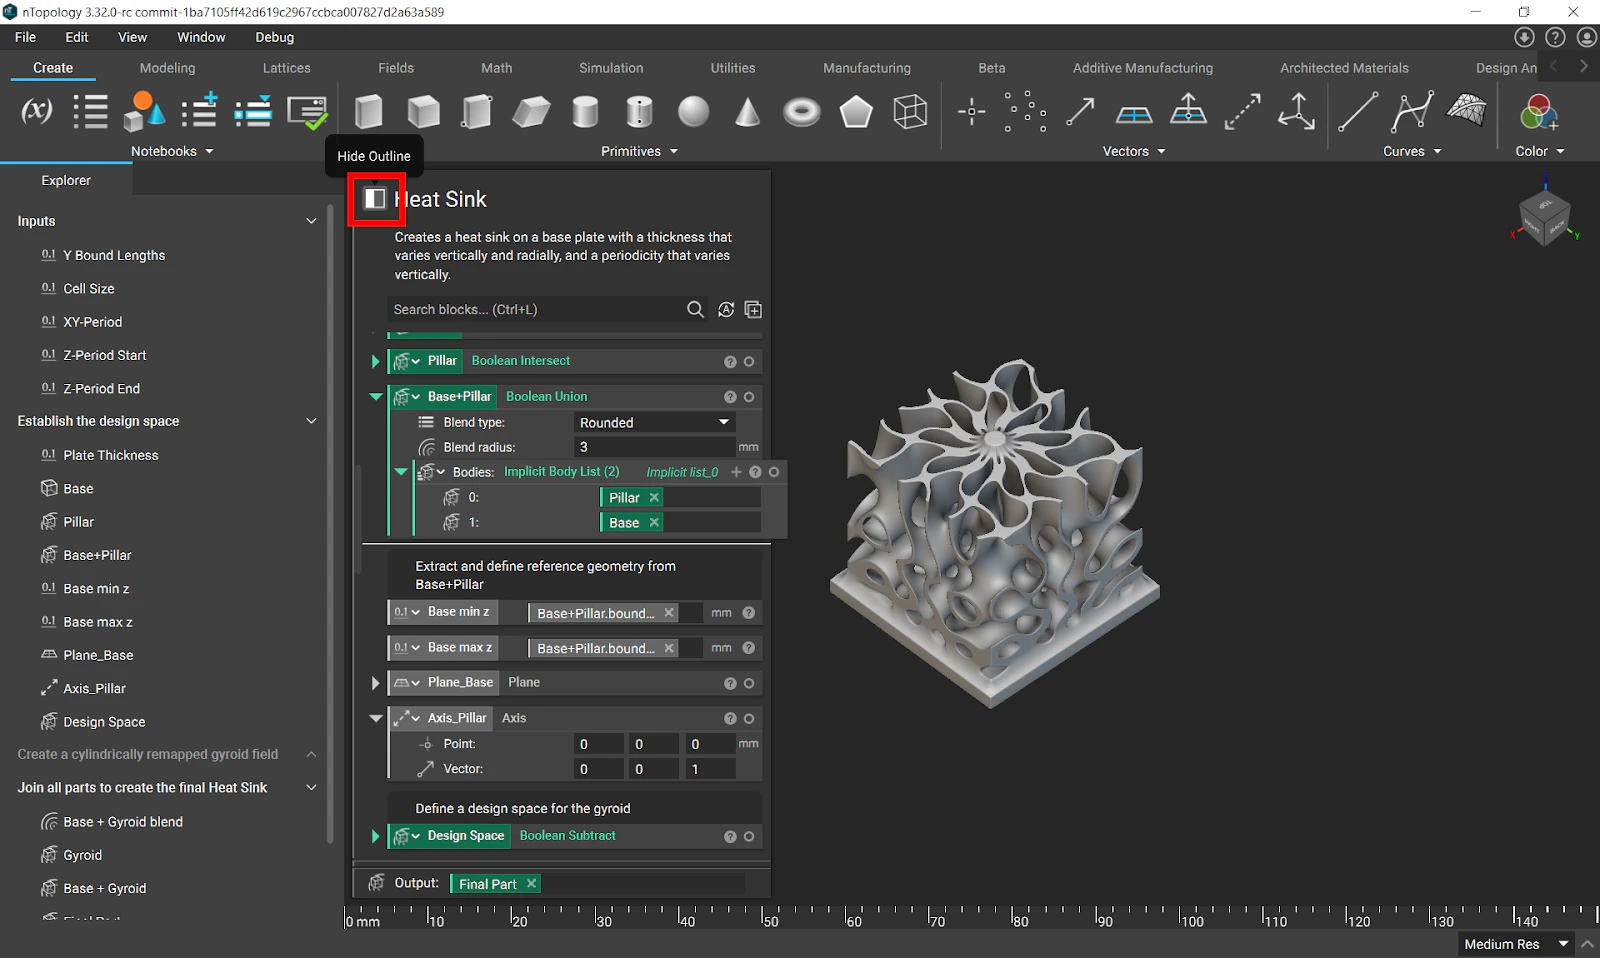Remove Final Part from Output
The image size is (1600, 958).
click(x=532, y=884)
